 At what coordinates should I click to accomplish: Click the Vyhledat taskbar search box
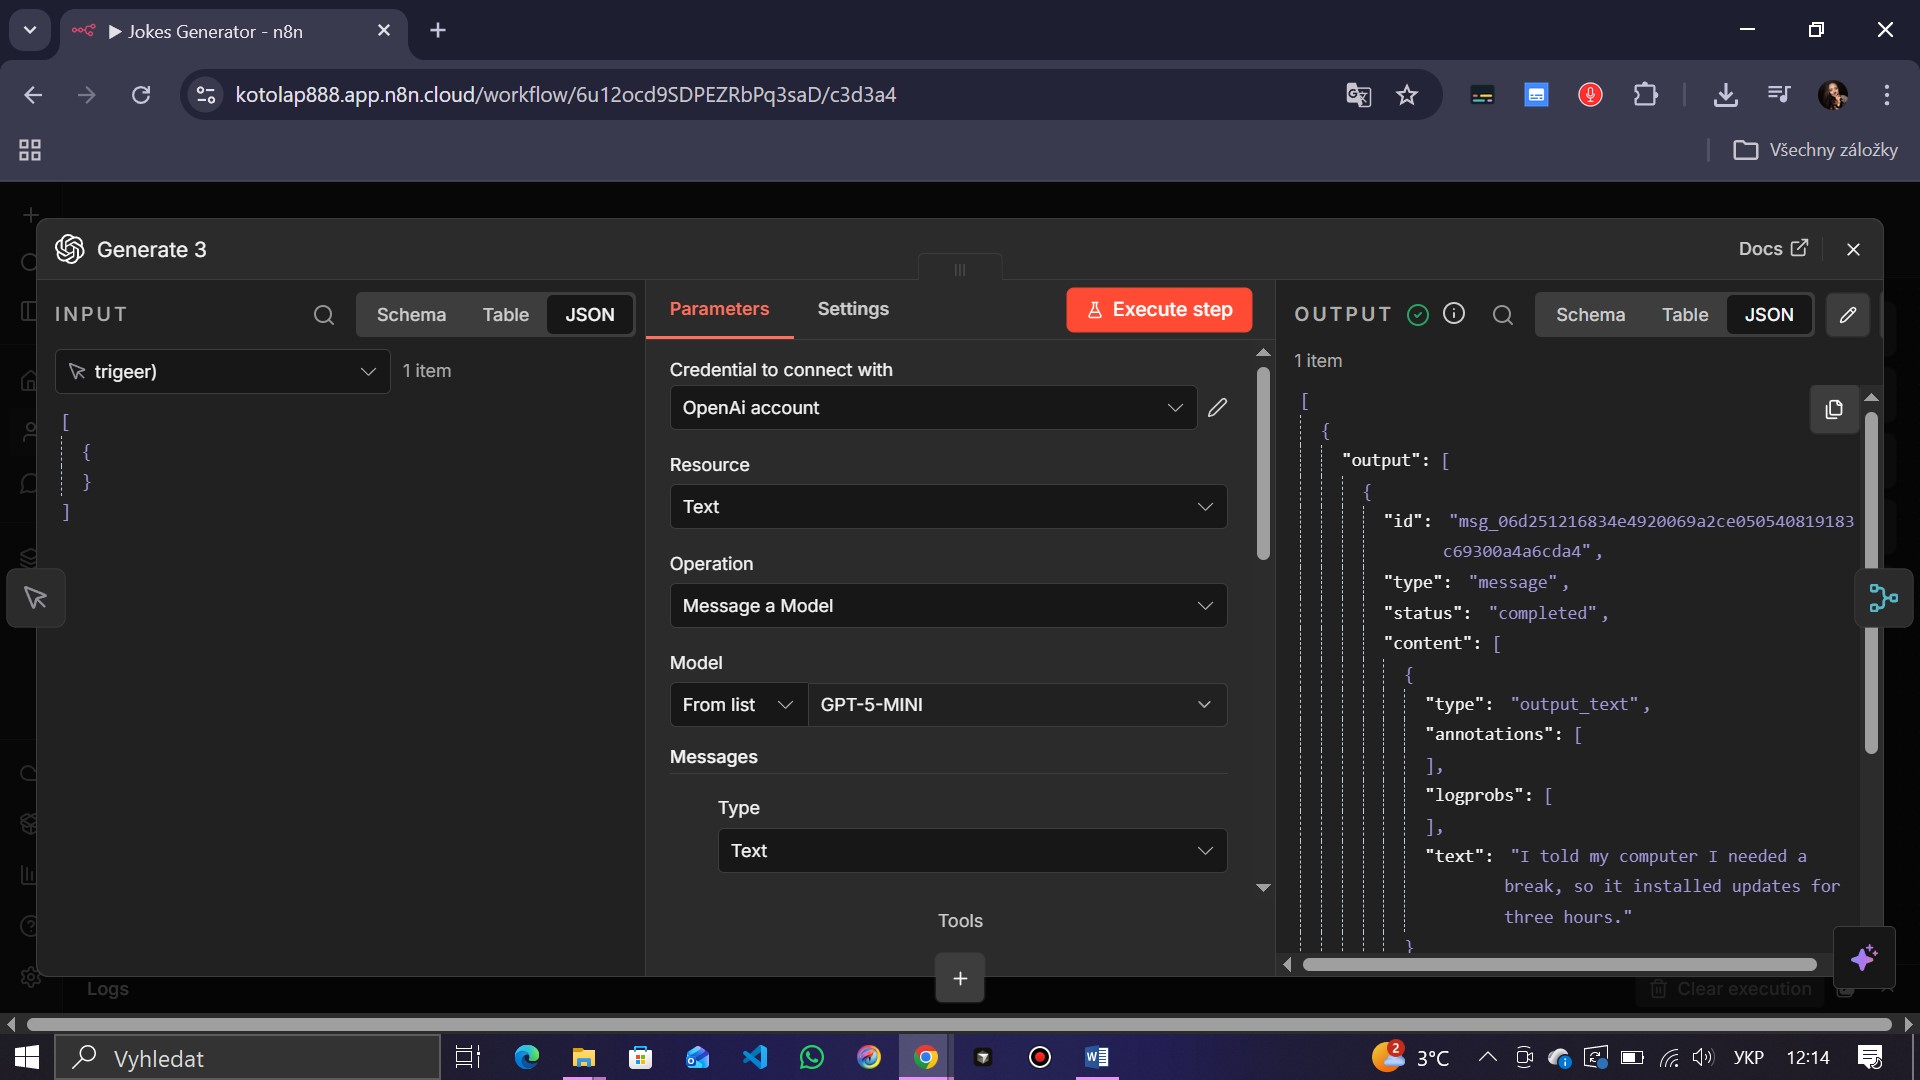point(247,1058)
